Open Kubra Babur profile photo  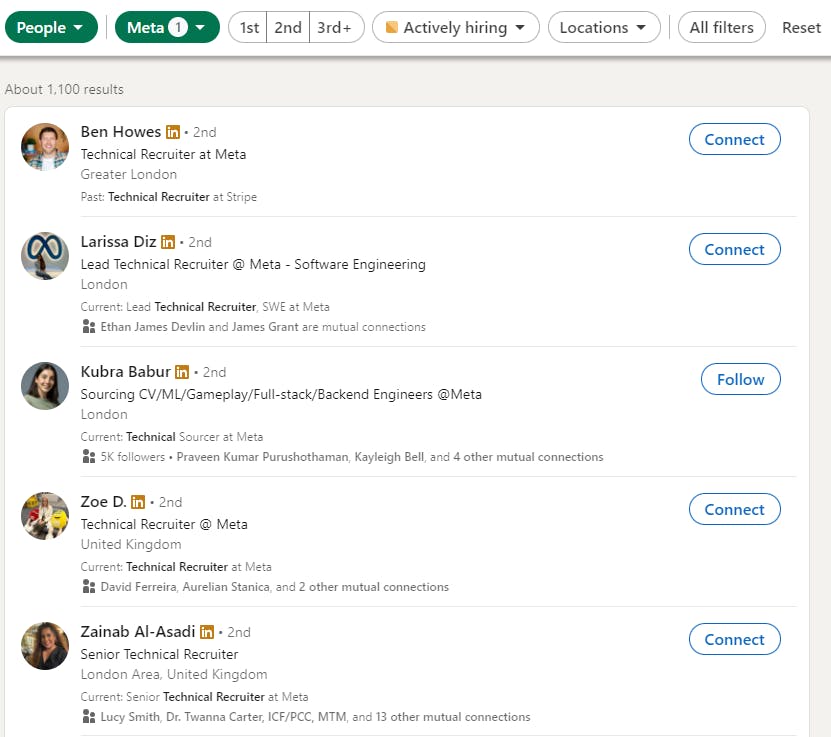click(x=45, y=386)
